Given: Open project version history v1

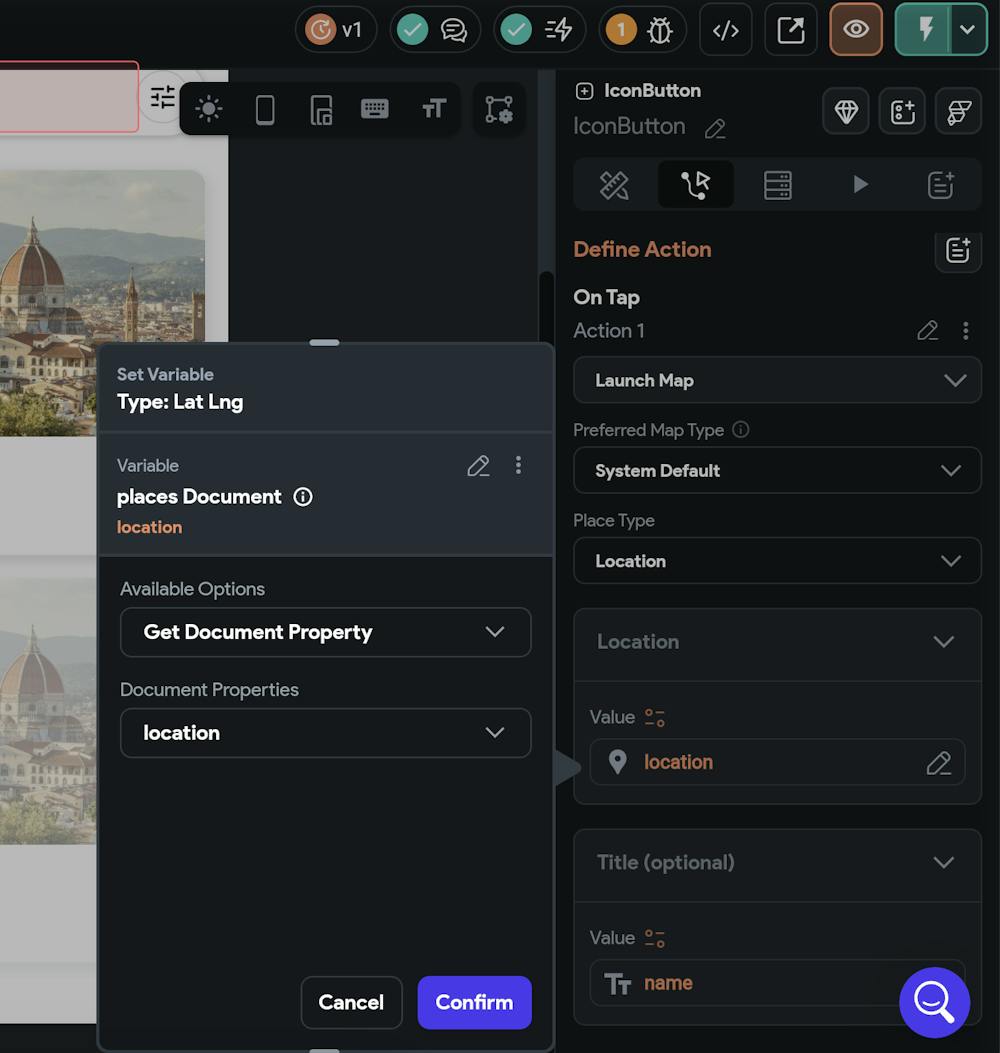Looking at the screenshot, I should tap(336, 30).
